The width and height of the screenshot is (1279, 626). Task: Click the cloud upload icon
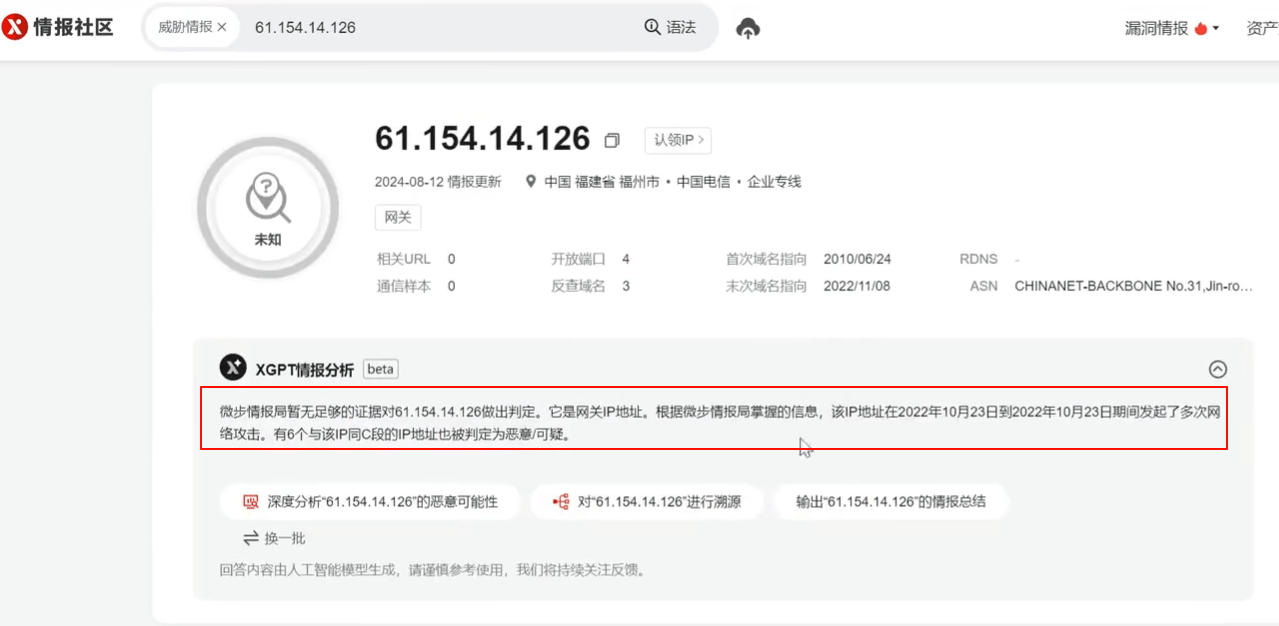(748, 28)
